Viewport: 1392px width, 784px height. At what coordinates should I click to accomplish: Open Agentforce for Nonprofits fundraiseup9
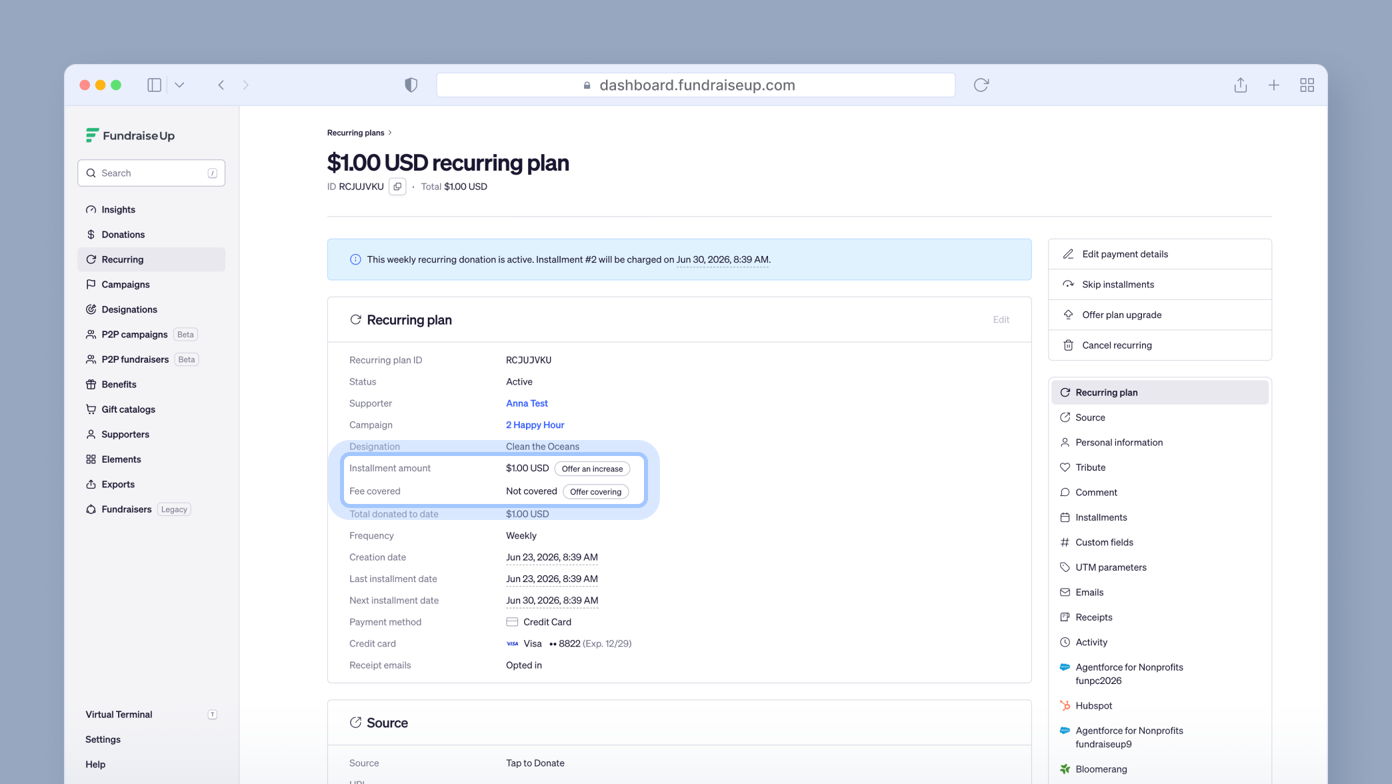[1160, 737]
